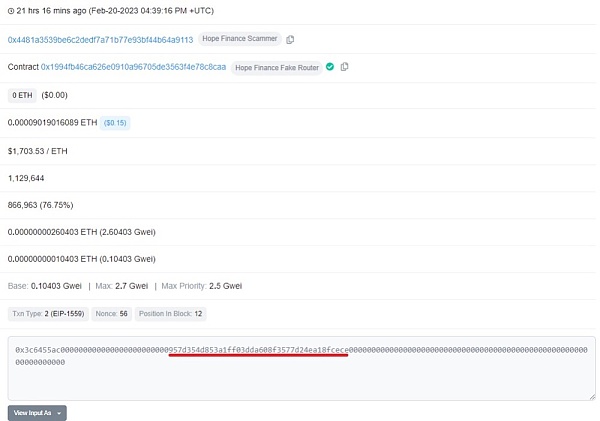Click inside the input data text box
The width and height of the screenshot is (600, 421).
coord(300,382)
